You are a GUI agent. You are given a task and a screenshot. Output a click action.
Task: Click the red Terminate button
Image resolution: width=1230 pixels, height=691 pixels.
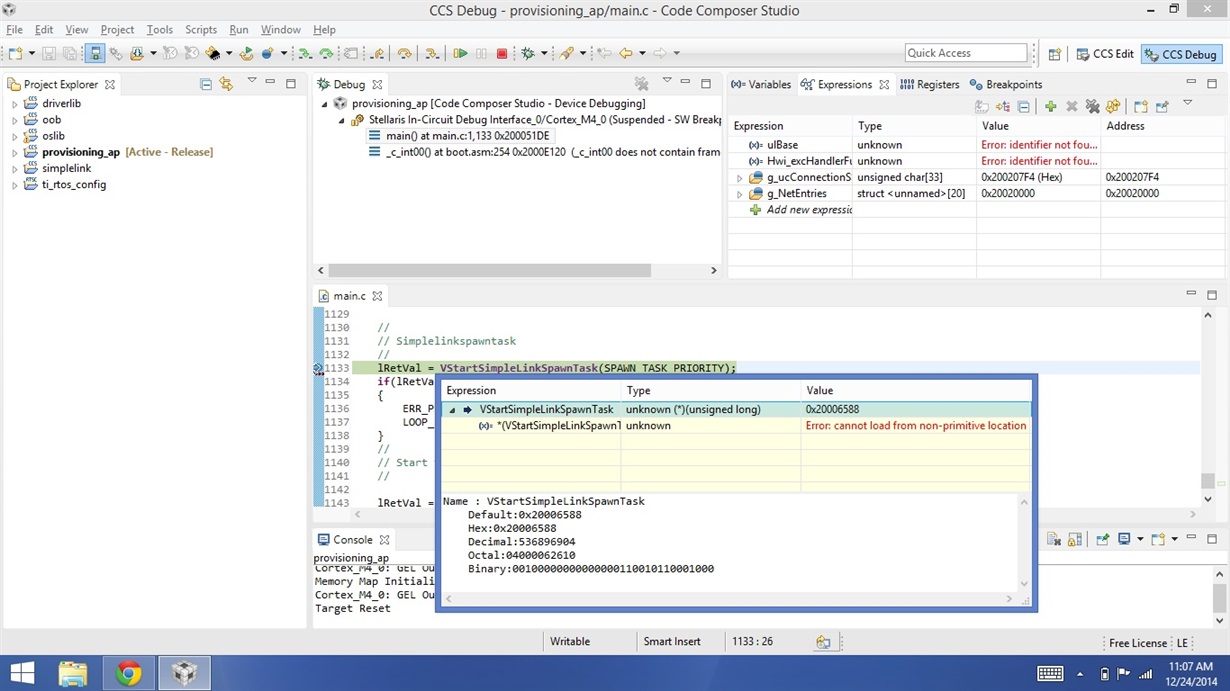point(502,53)
